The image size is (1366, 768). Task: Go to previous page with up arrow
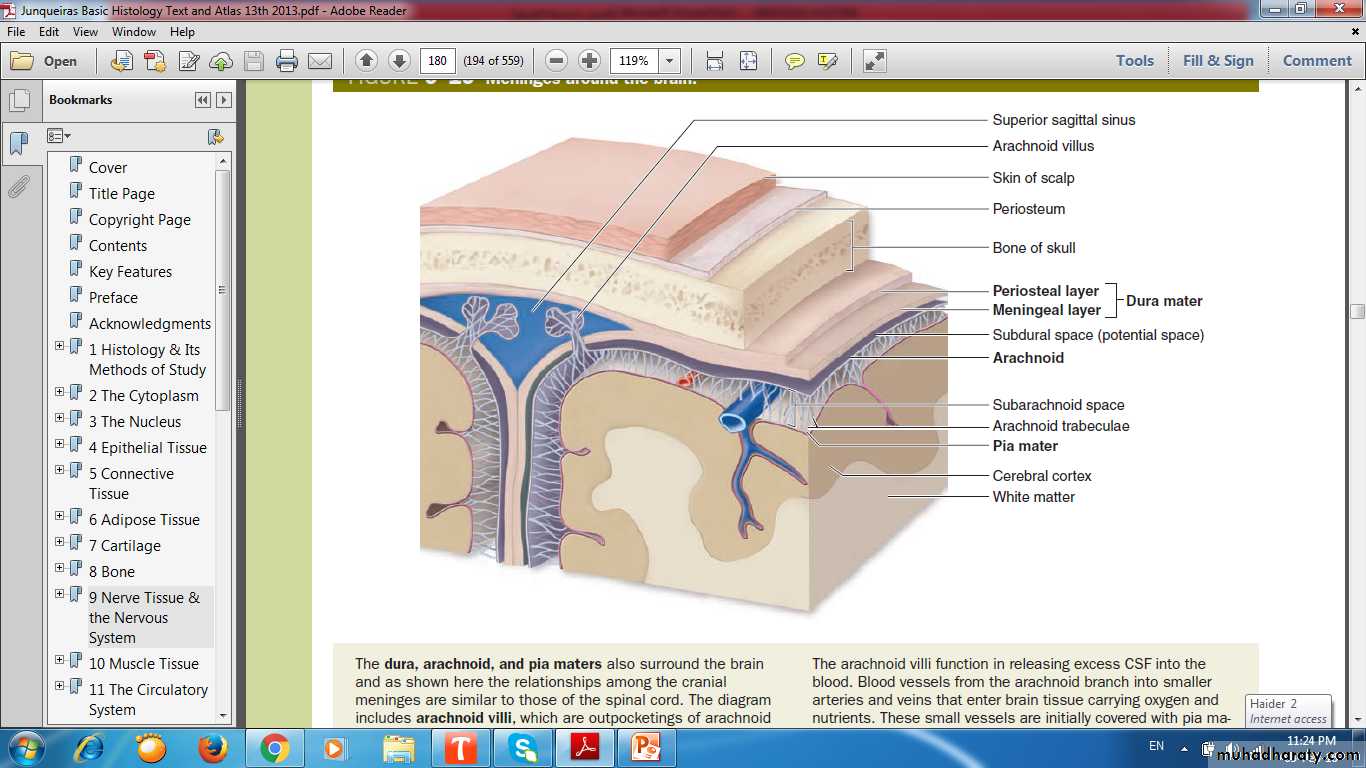(x=366, y=61)
